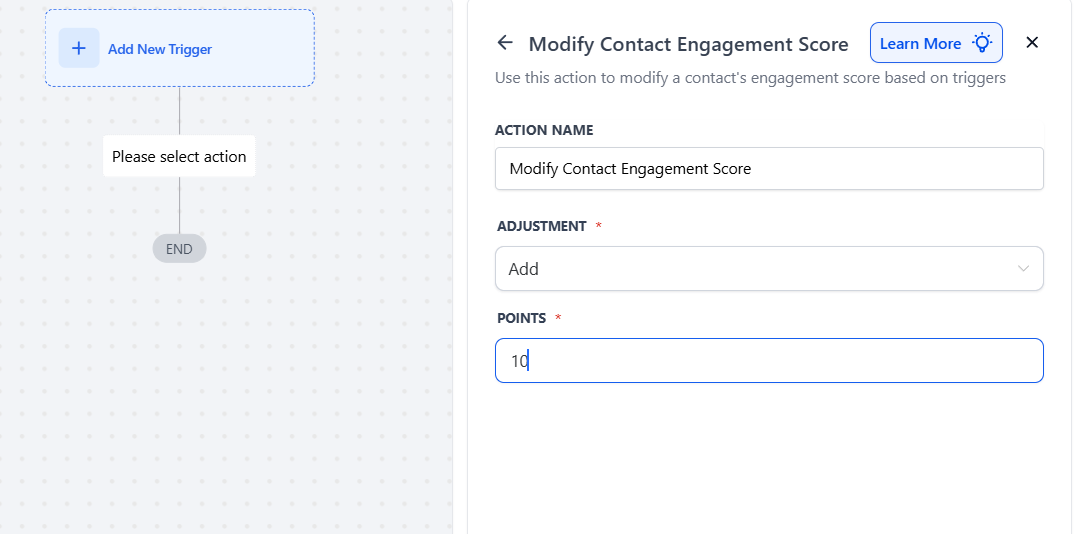Screen dimensions: 1085x534
Task: Open the Learn More help link
Action: pos(920,43)
